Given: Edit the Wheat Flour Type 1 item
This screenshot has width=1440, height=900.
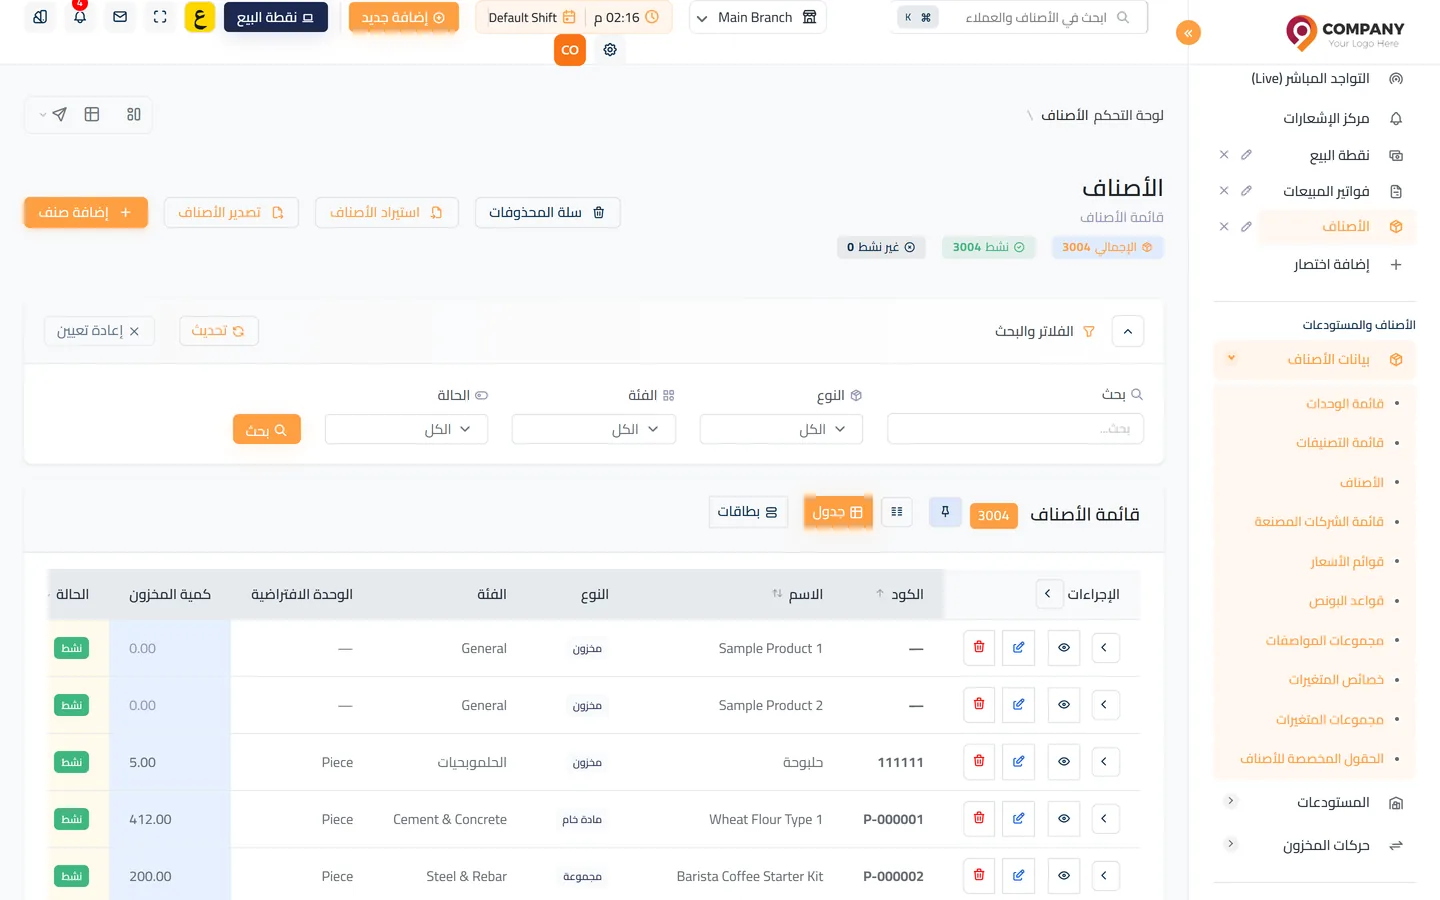Looking at the screenshot, I should [1018, 819].
